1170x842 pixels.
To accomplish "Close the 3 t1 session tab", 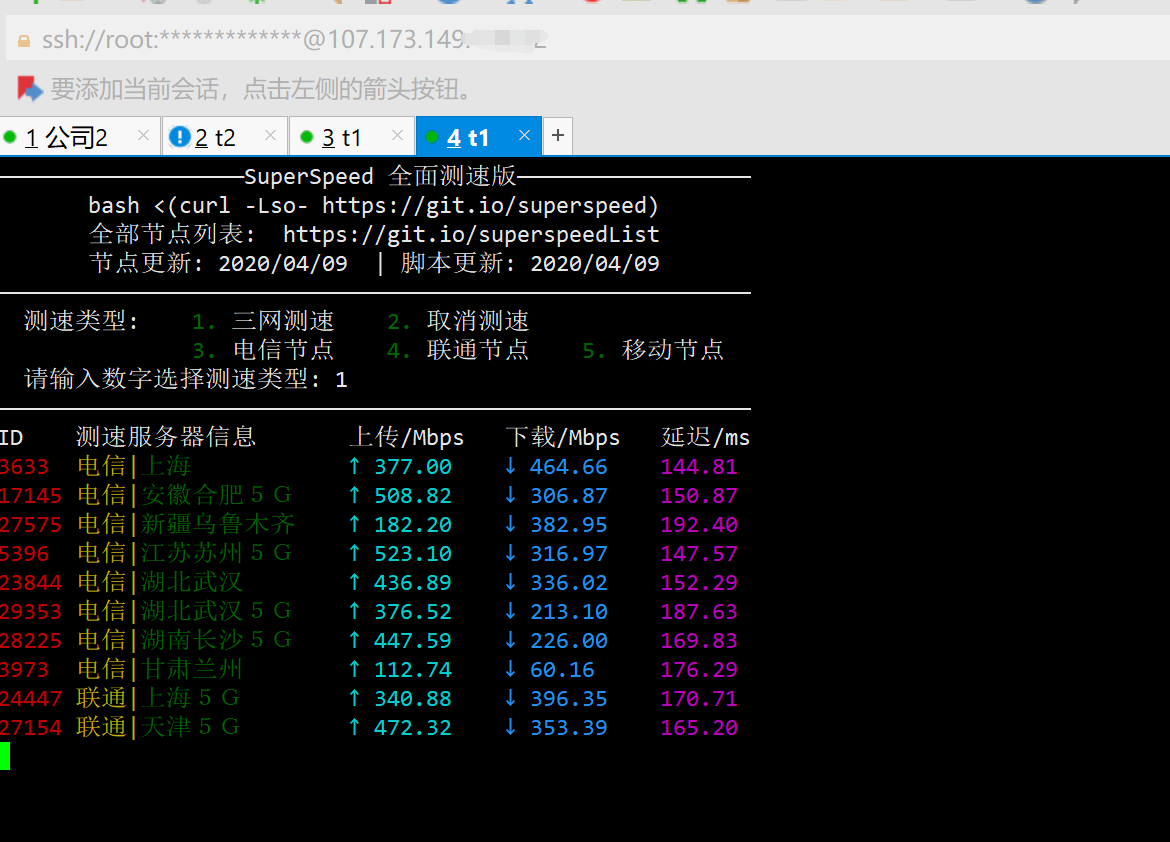I will click(x=397, y=136).
